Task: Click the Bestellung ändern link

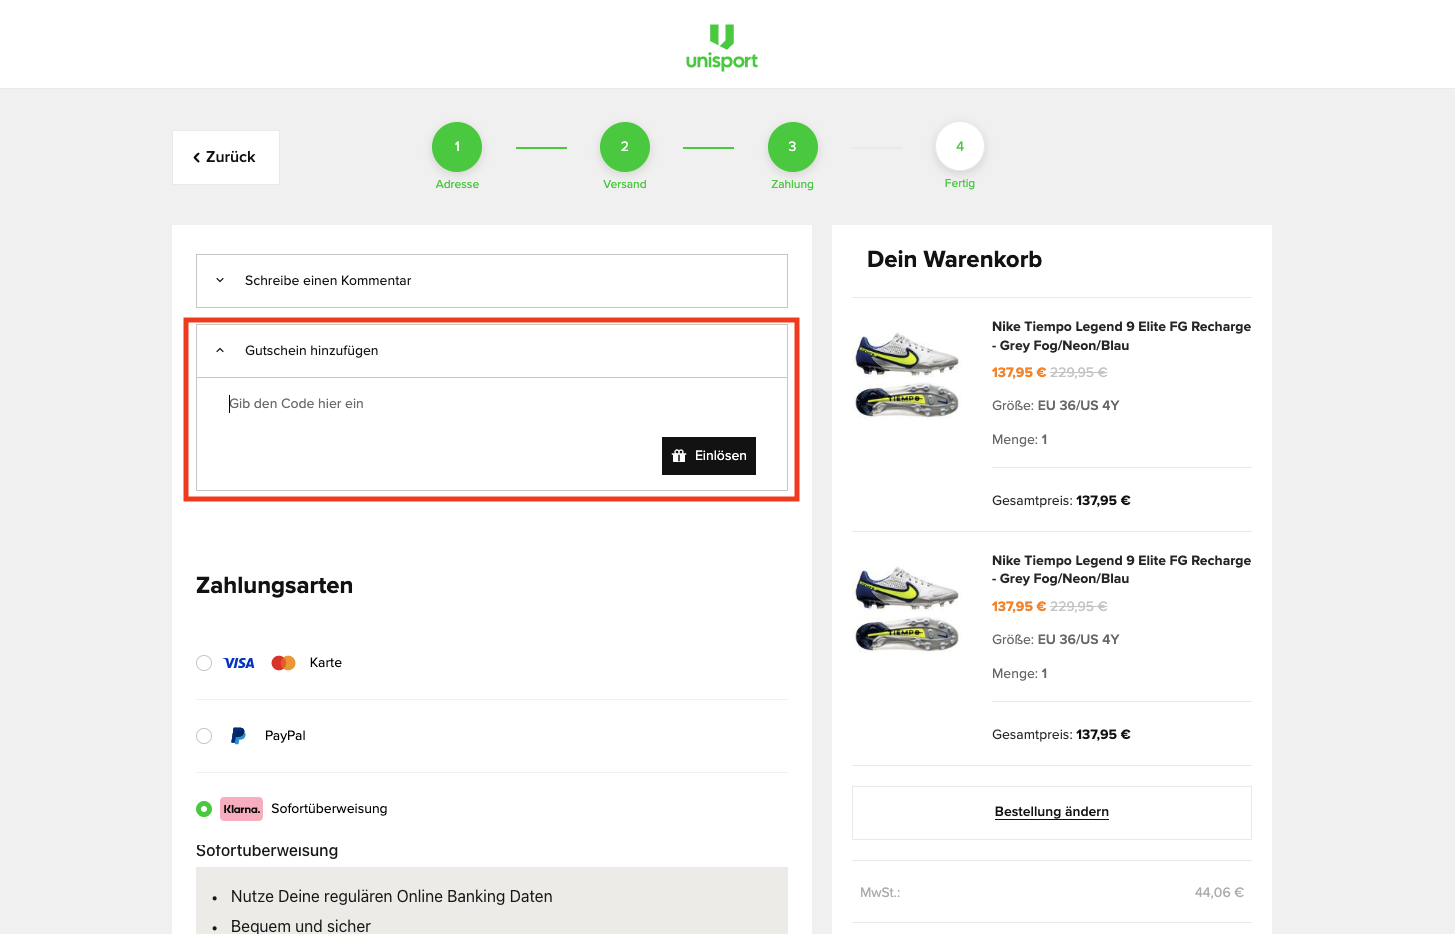Action: tap(1052, 812)
